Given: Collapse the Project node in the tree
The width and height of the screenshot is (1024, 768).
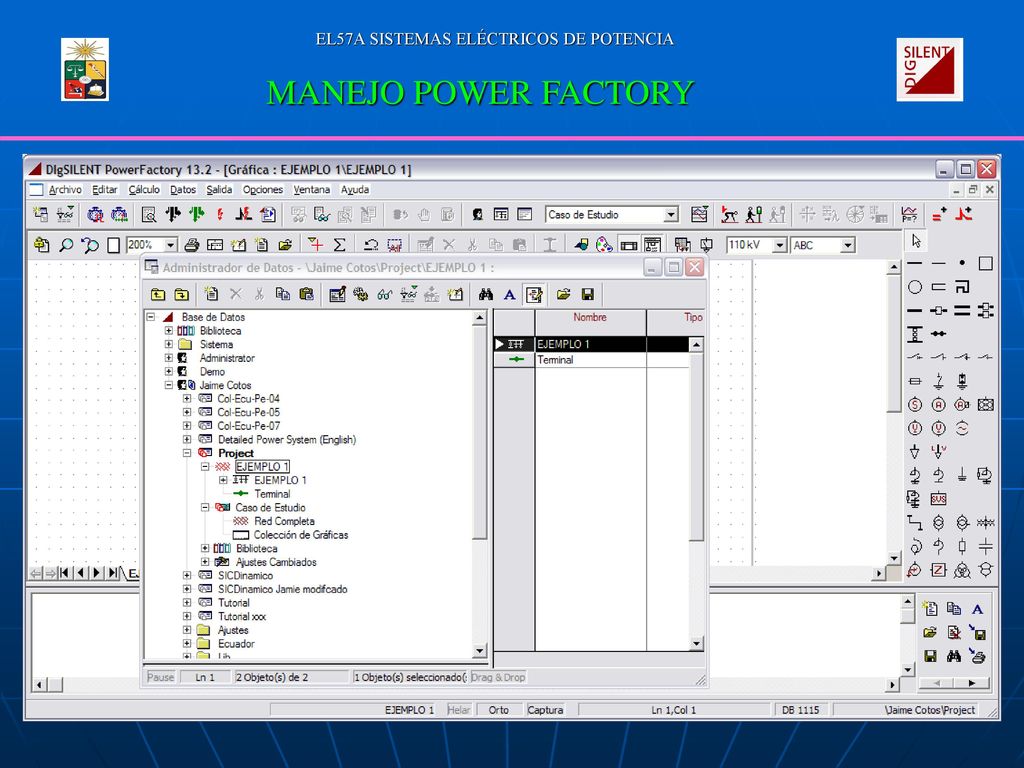Looking at the screenshot, I should 187,453.
